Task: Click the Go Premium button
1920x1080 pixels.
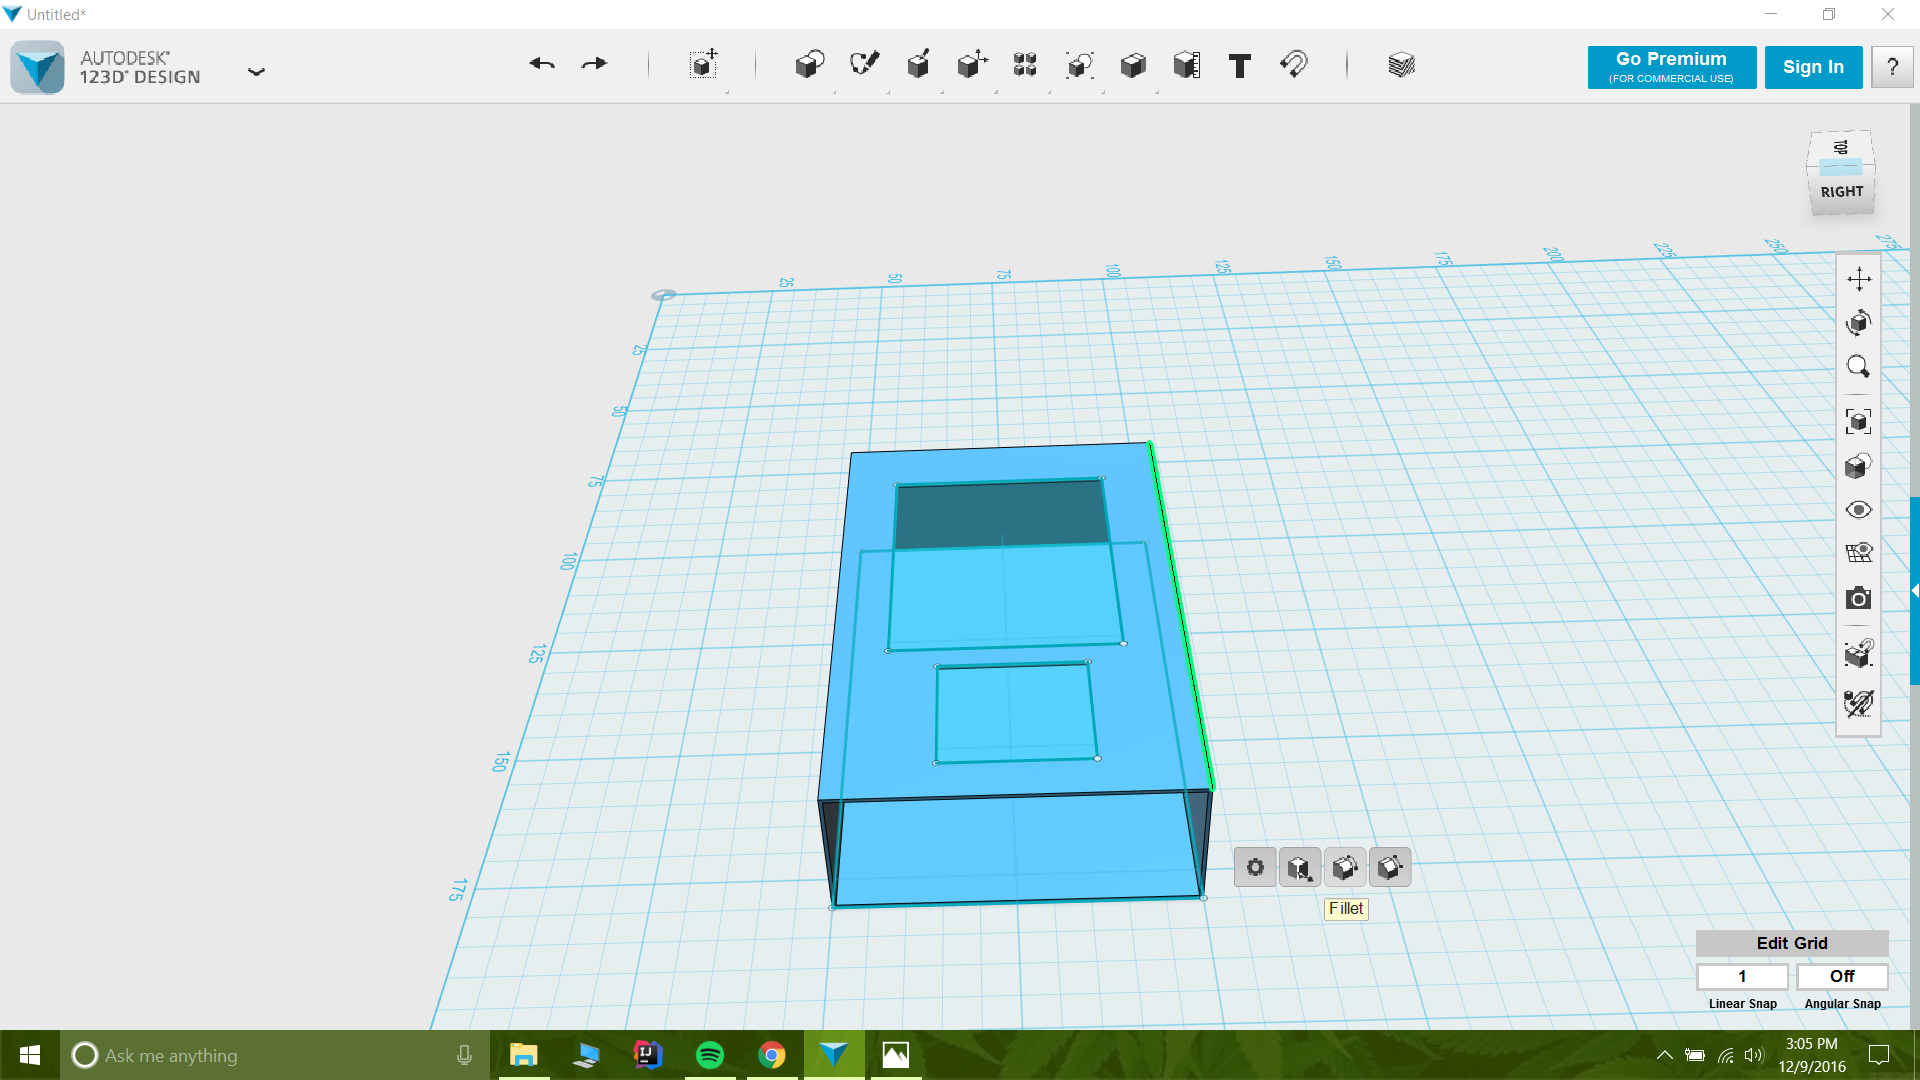Action: tap(1671, 67)
